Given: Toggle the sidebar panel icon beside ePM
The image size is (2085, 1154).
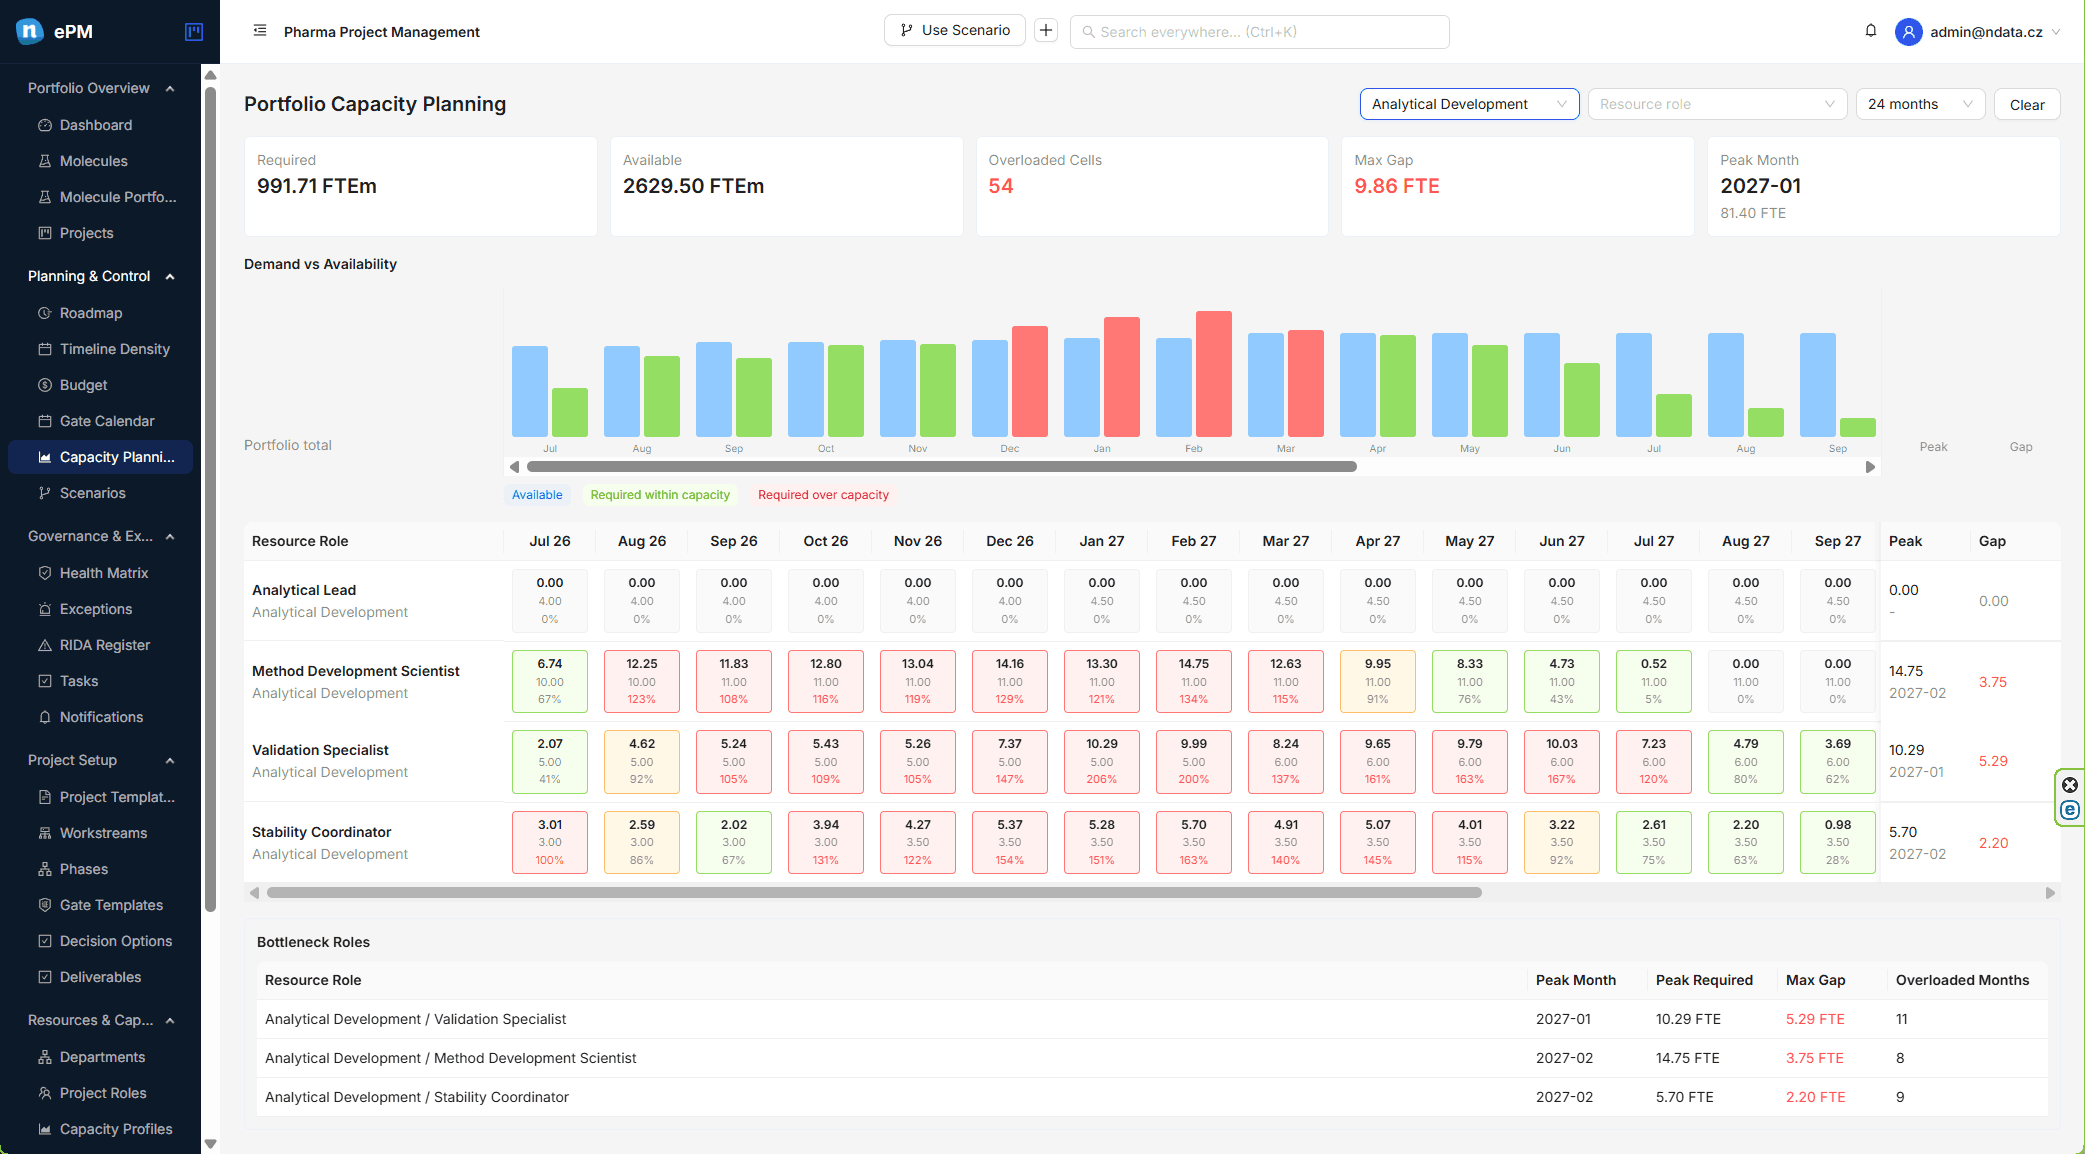Looking at the screenshot, I should (194, 32).
